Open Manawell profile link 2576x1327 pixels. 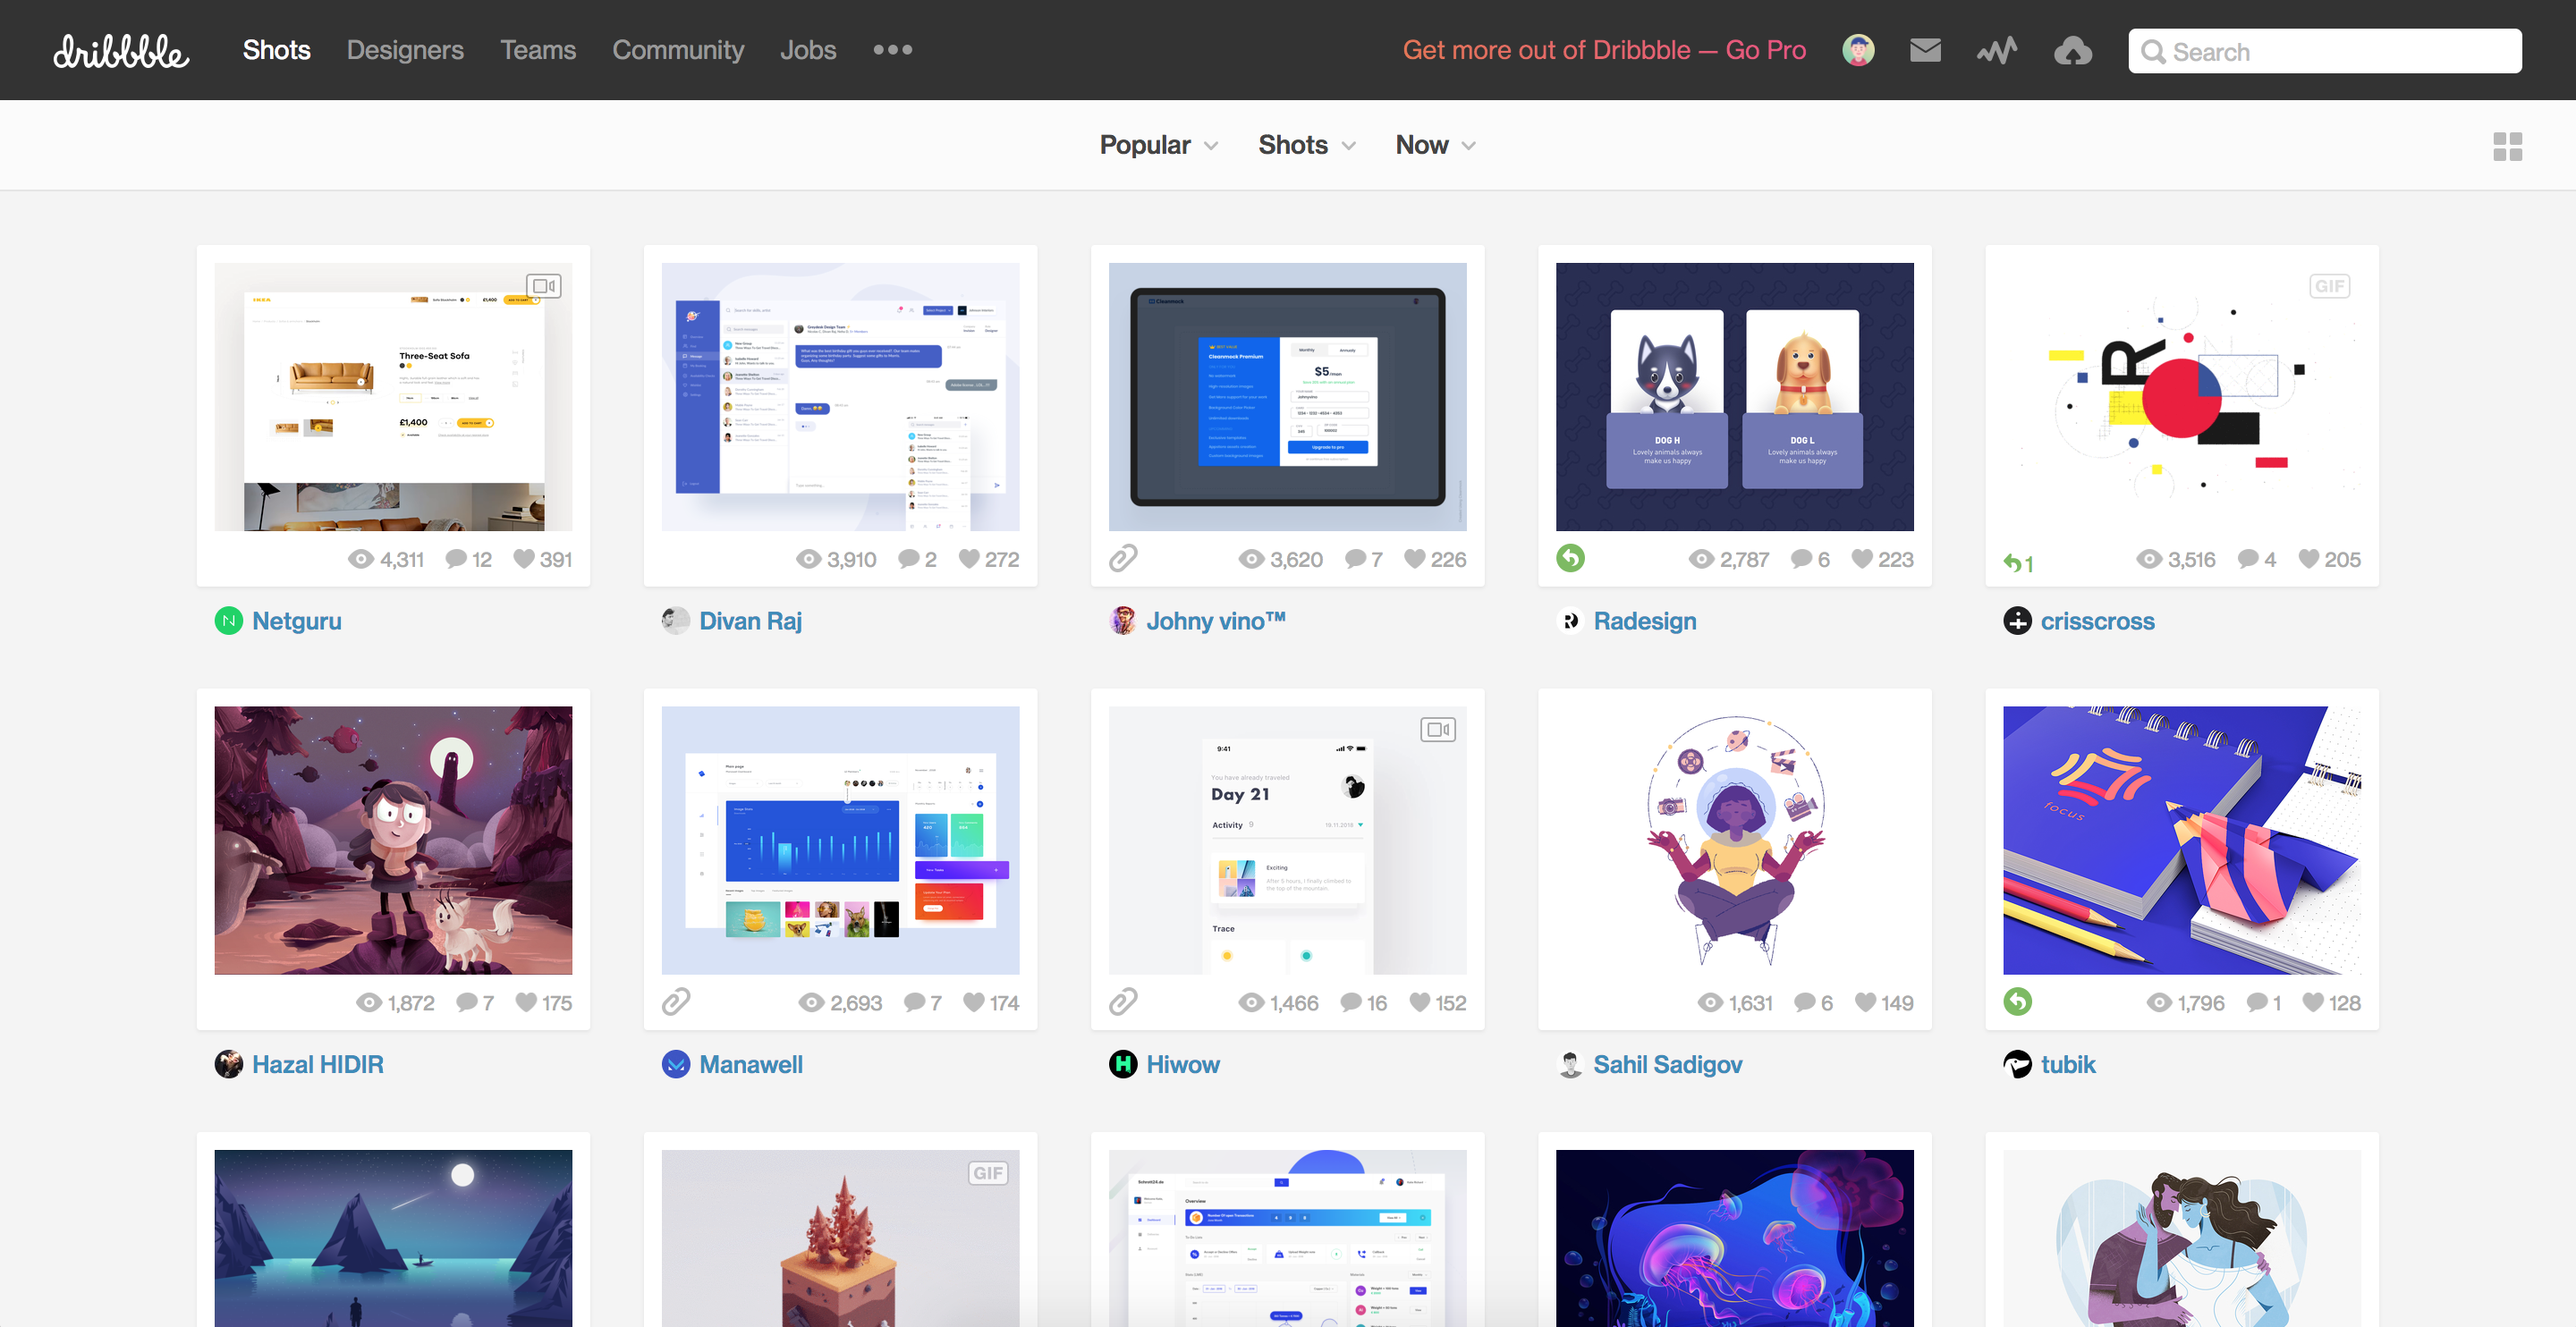(751, 1064)
